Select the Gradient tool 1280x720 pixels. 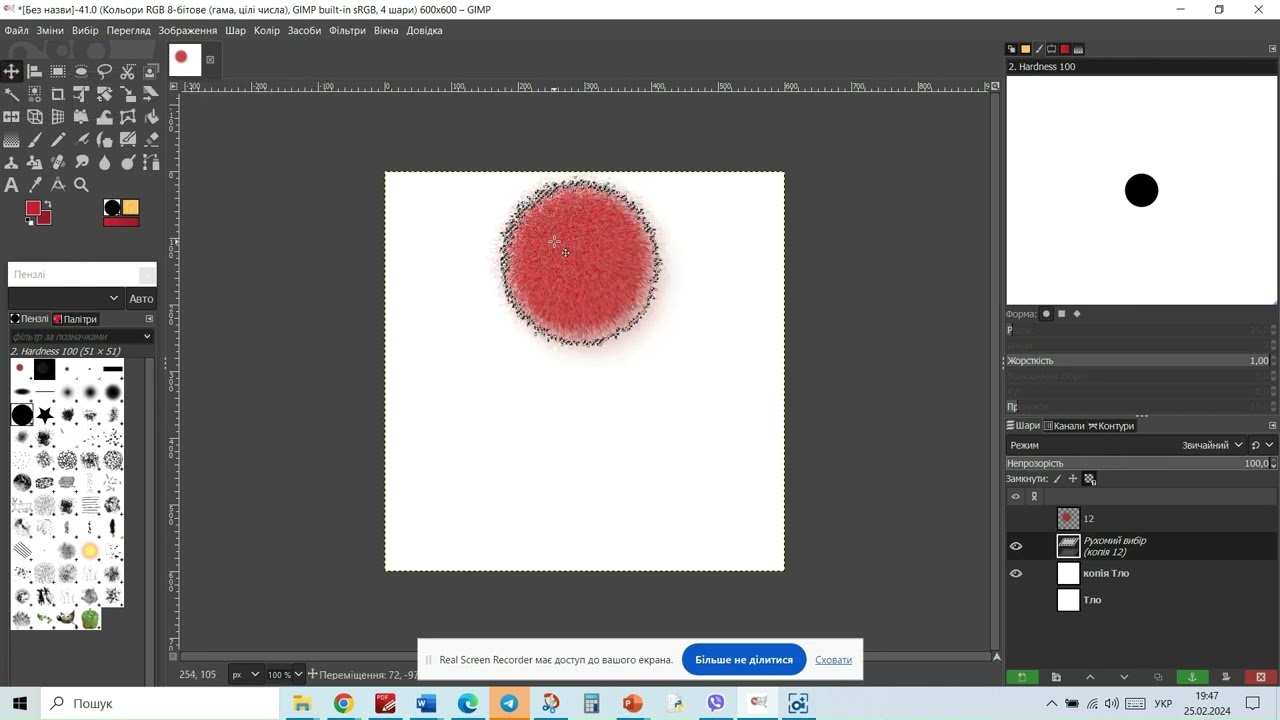tap(11, 140)
